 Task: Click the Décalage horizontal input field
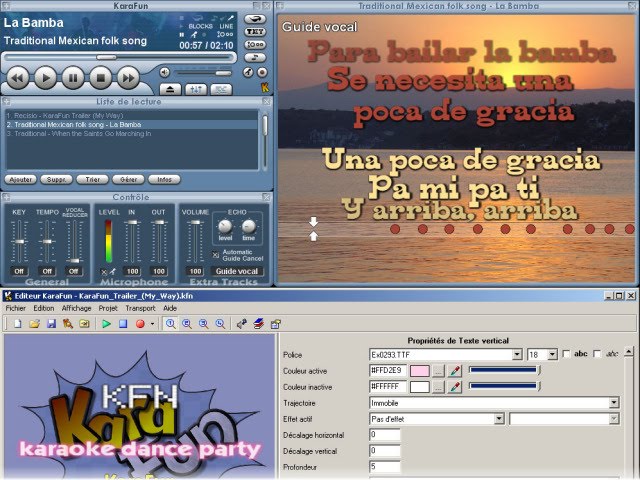point(384,435)
